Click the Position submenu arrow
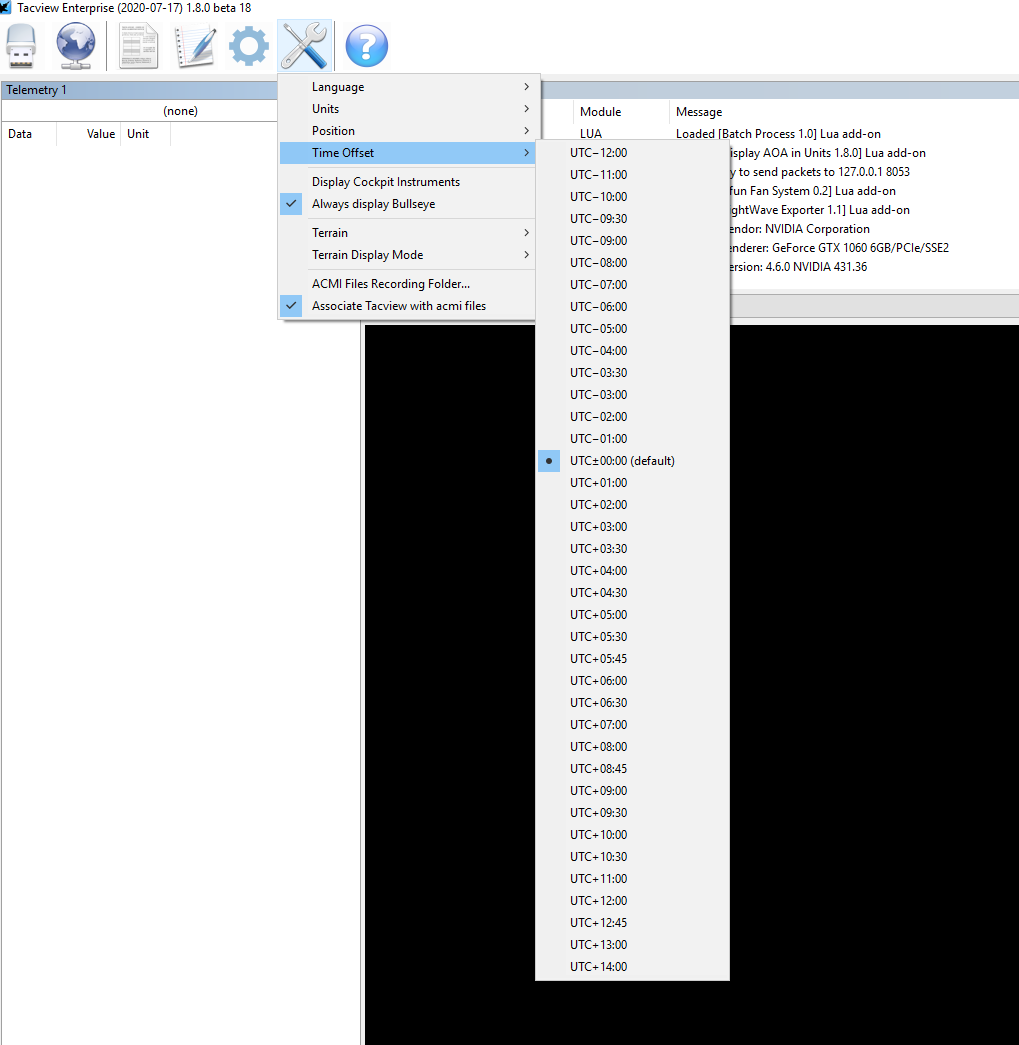 [x=526, y=131]
